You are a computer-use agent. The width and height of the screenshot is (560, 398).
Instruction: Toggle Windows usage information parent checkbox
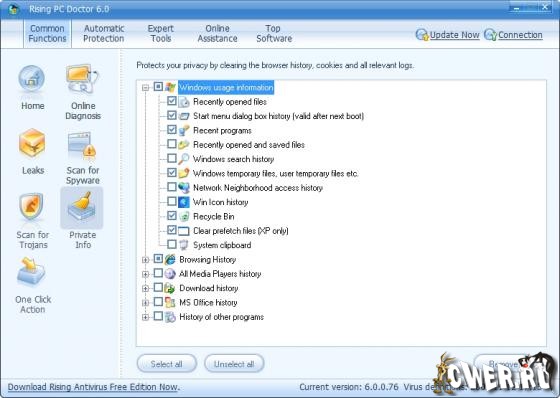pyautogui.click(x=158, y=87)
